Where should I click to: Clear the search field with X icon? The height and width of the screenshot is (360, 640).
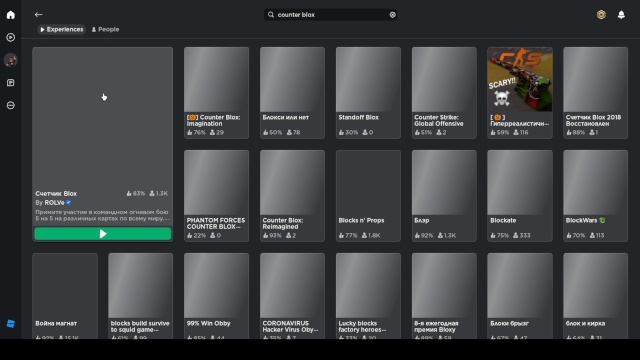(392, 15)
